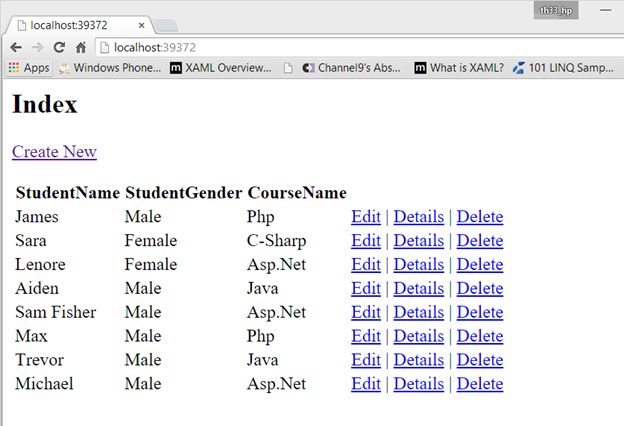
Task: View Details for Lenore
Action: click(x=419, y=265)
